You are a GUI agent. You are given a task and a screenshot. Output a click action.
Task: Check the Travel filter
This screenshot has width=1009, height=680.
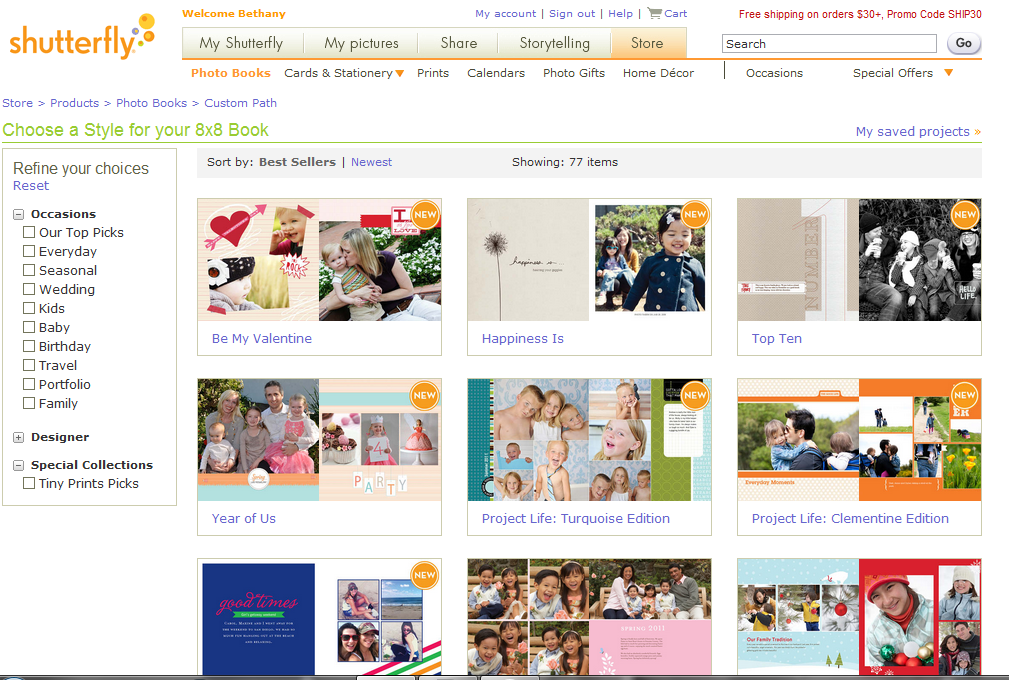[28, 365]
